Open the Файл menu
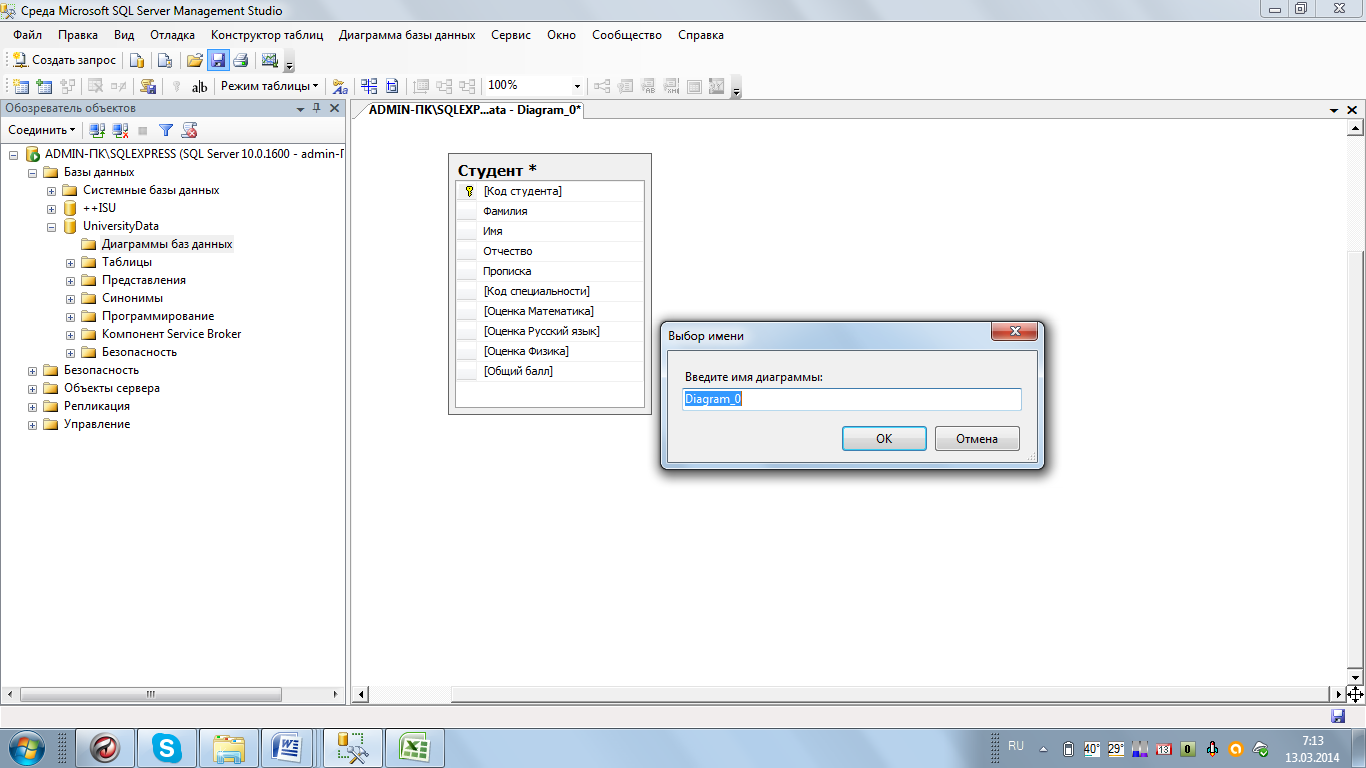Image resolution: width=1366 pixels, height=768 pixels. click(x=27, y=35)
